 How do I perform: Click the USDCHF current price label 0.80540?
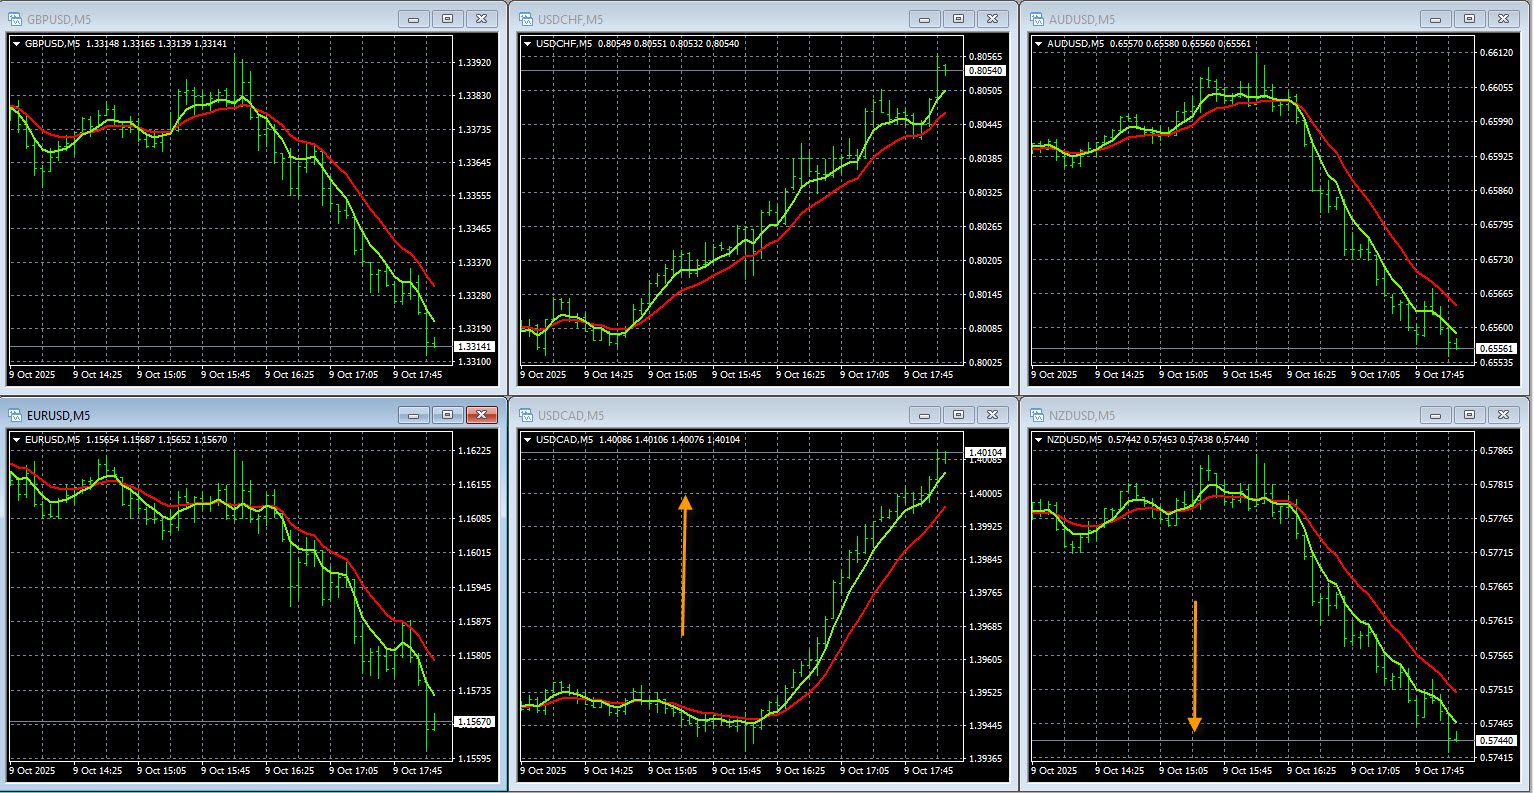click(x=985, y=71)
